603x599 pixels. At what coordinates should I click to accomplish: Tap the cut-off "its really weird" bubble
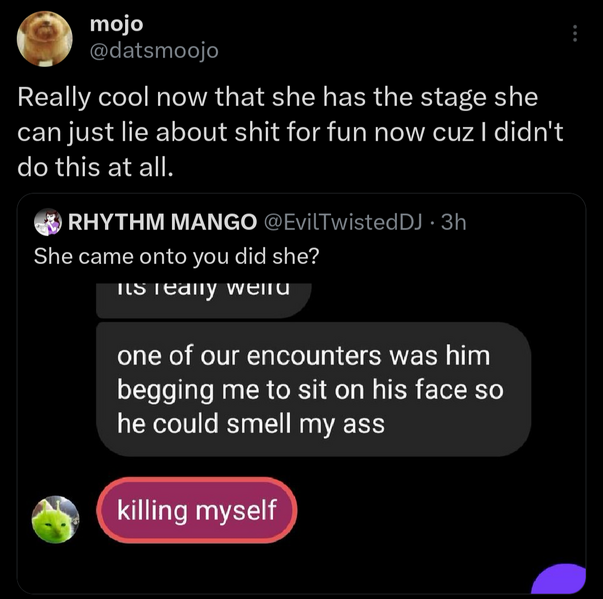click(x=204, y=296)
